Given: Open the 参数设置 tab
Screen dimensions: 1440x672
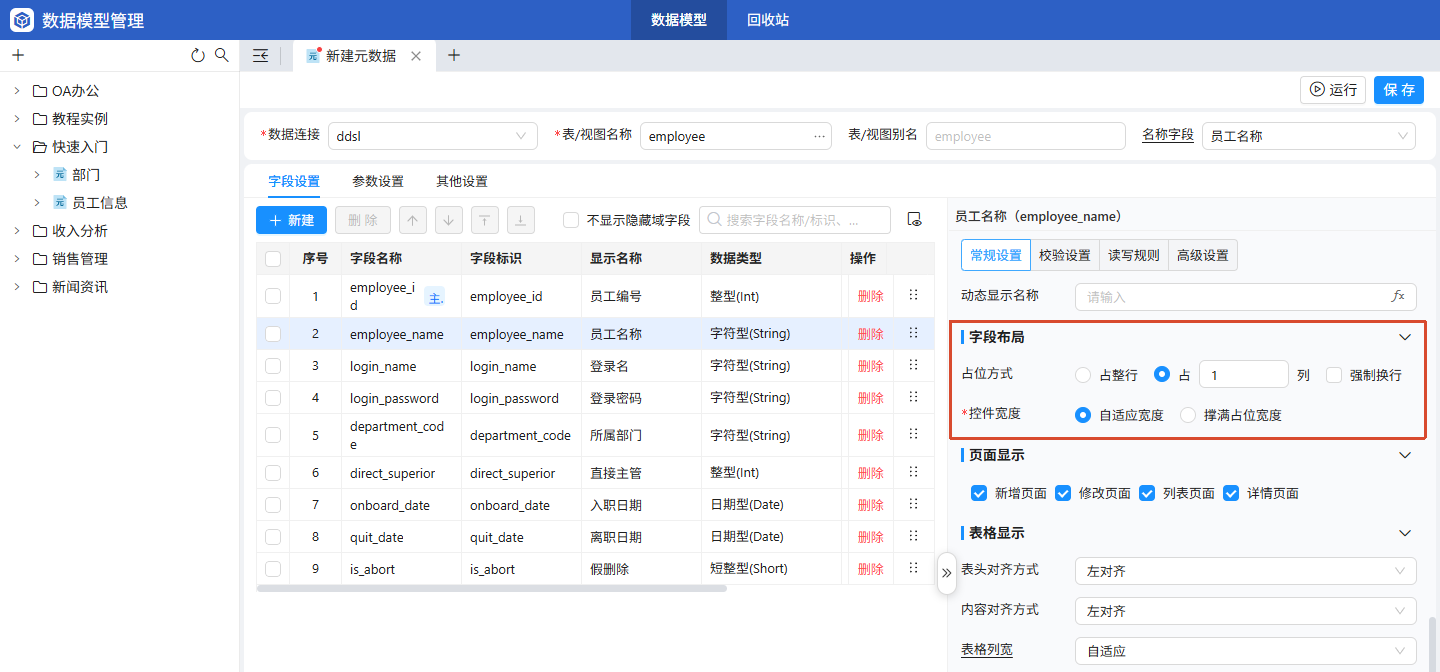Looking at the screenshot, I should (x=378, y=182).
